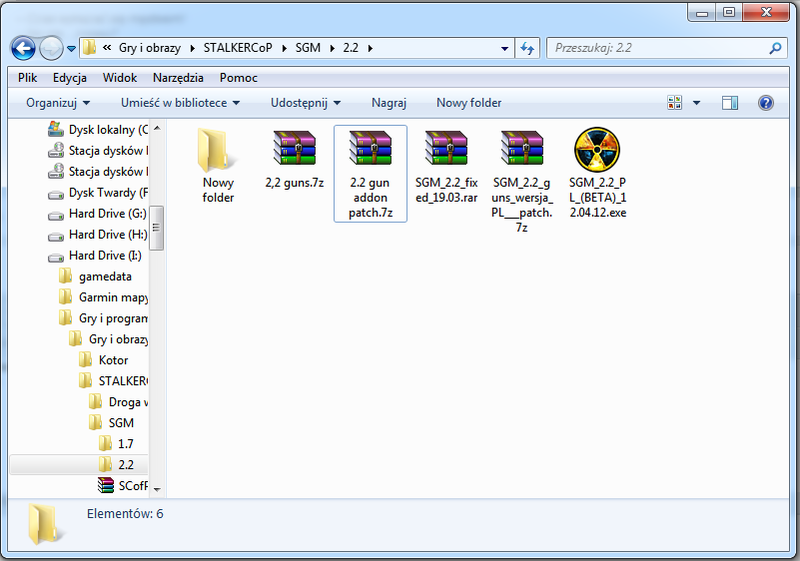The image size is (800, 561).
Task: Open the Organizuj dropdown
Action: click(58, 103)
